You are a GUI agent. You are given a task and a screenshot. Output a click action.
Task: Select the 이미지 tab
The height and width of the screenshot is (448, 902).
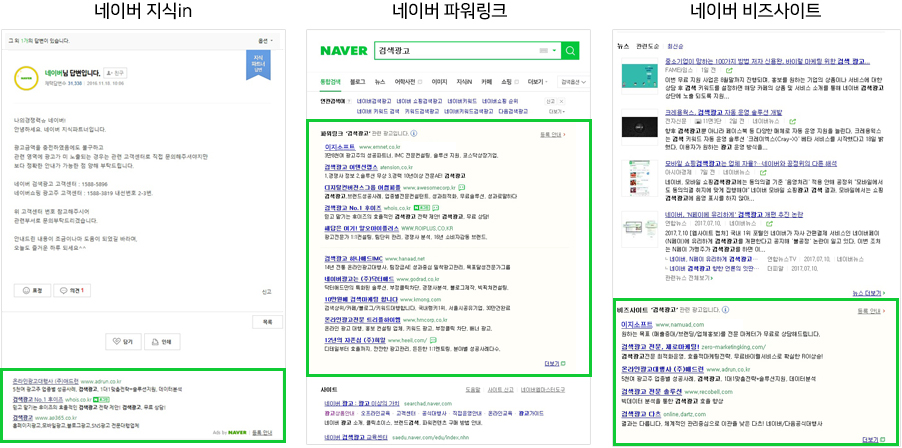(439, 82)
